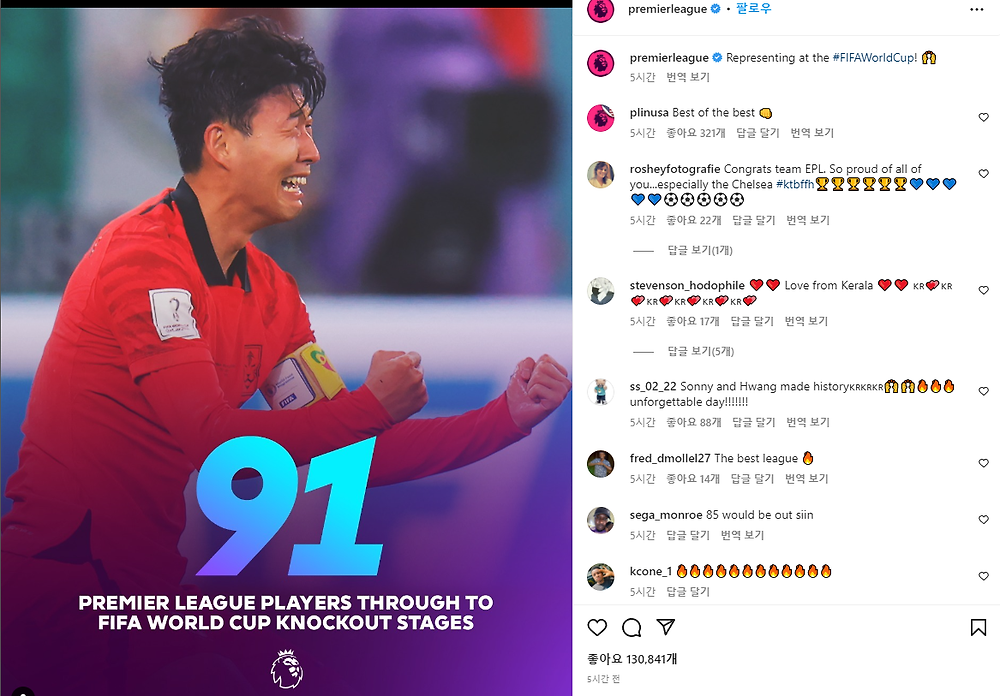This screenshot has width=1000, height=696.
Task: Expand rosheyfotografie's one reply
Action: point(700,250)
